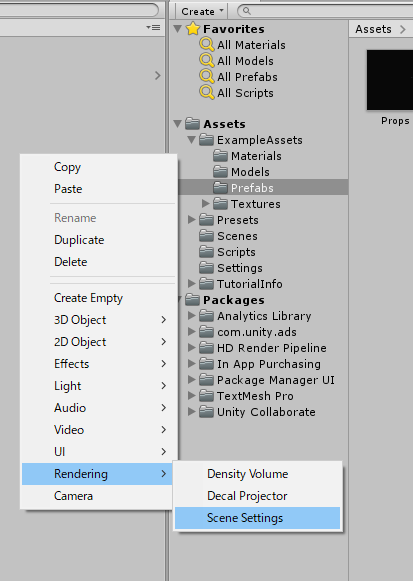Select the All Scripts search icon
The height and width of the screenshot is (581, 413).
(207, 92)
